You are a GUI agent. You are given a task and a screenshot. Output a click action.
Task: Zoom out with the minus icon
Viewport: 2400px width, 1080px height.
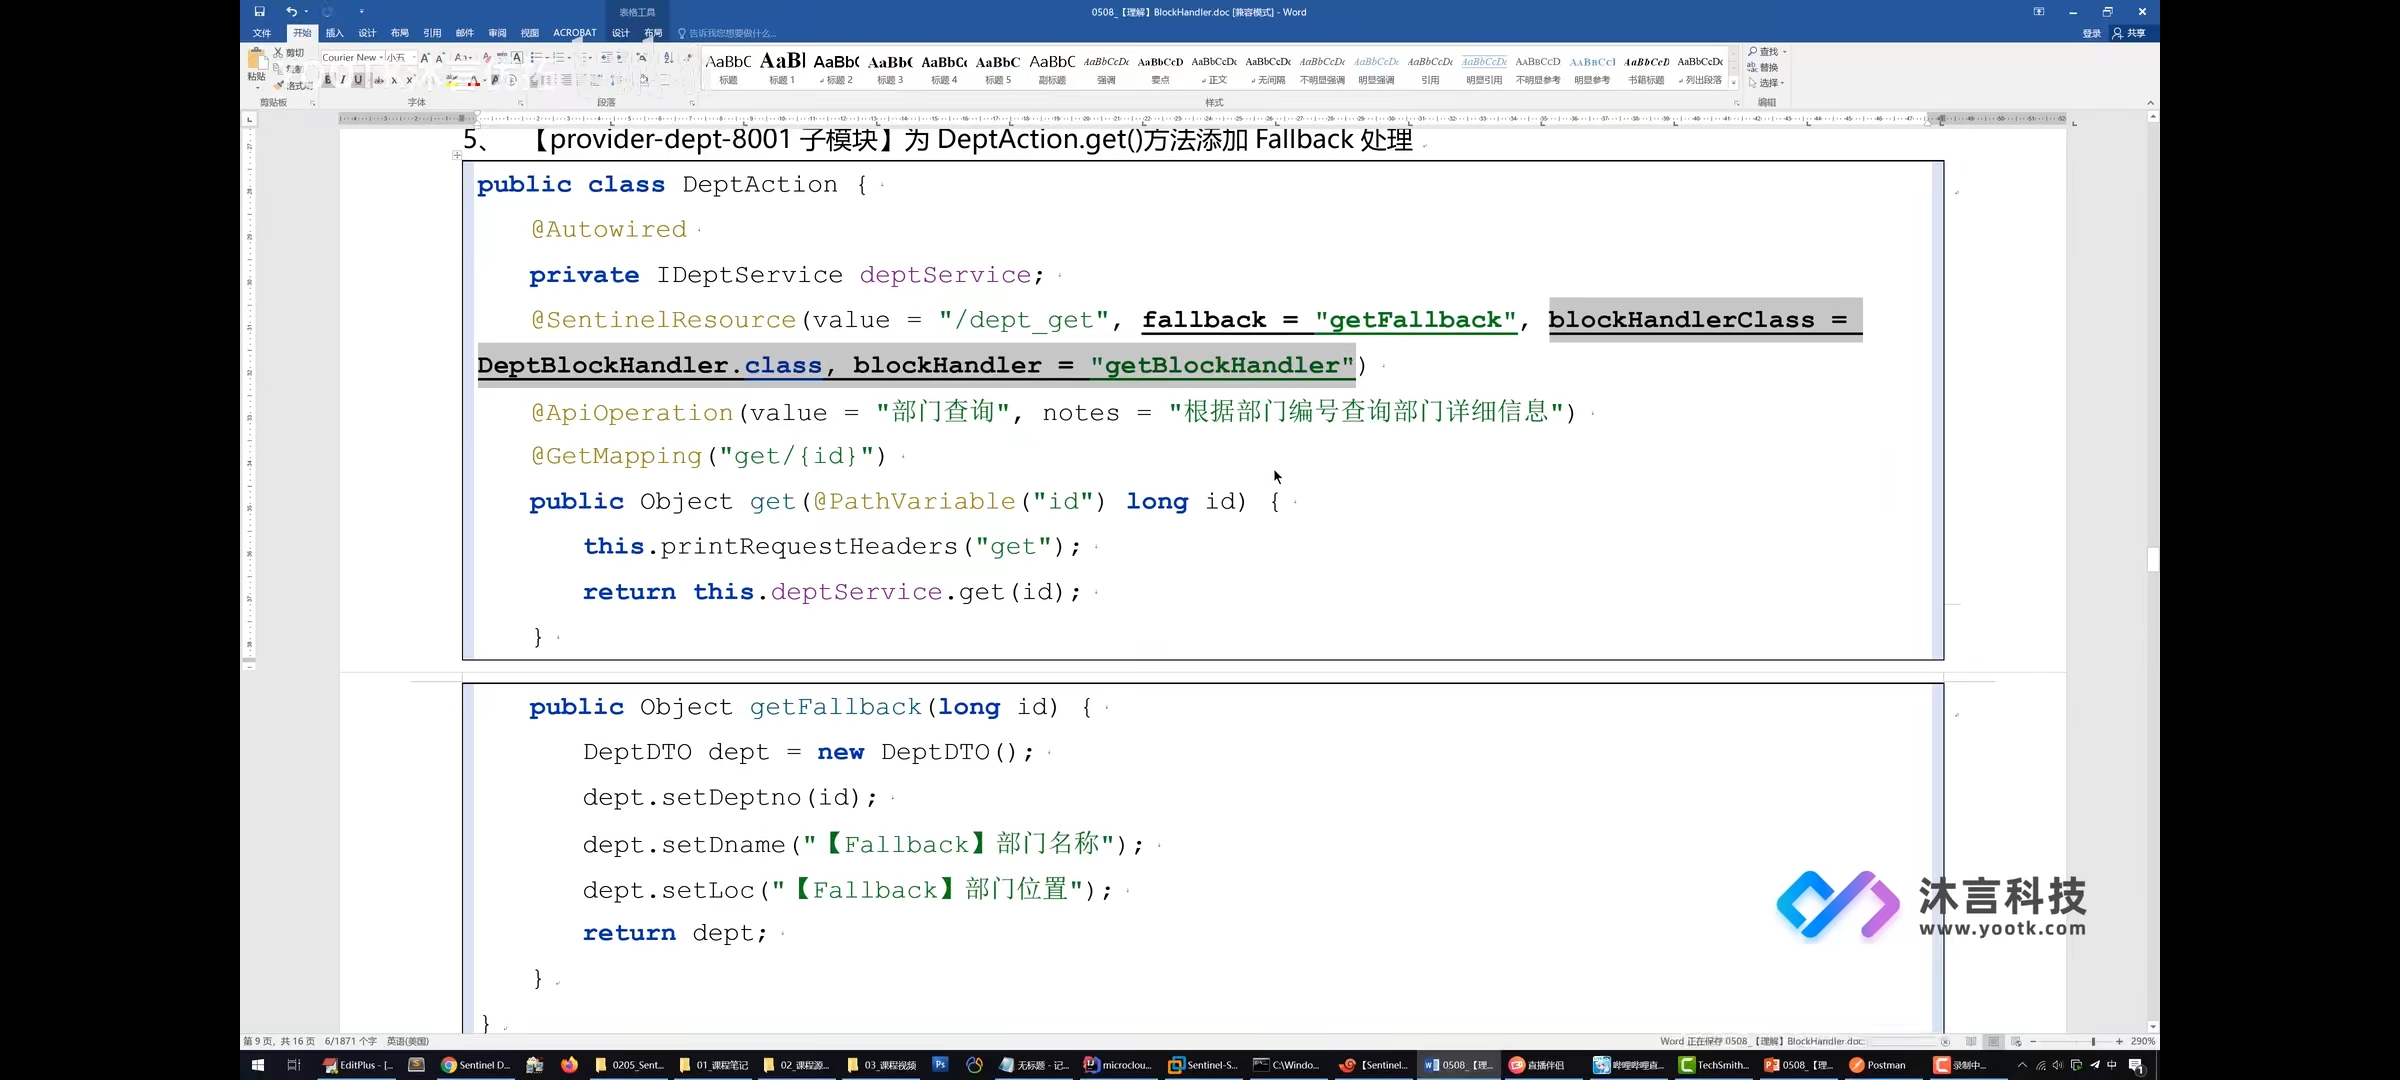(2033, 1041)
